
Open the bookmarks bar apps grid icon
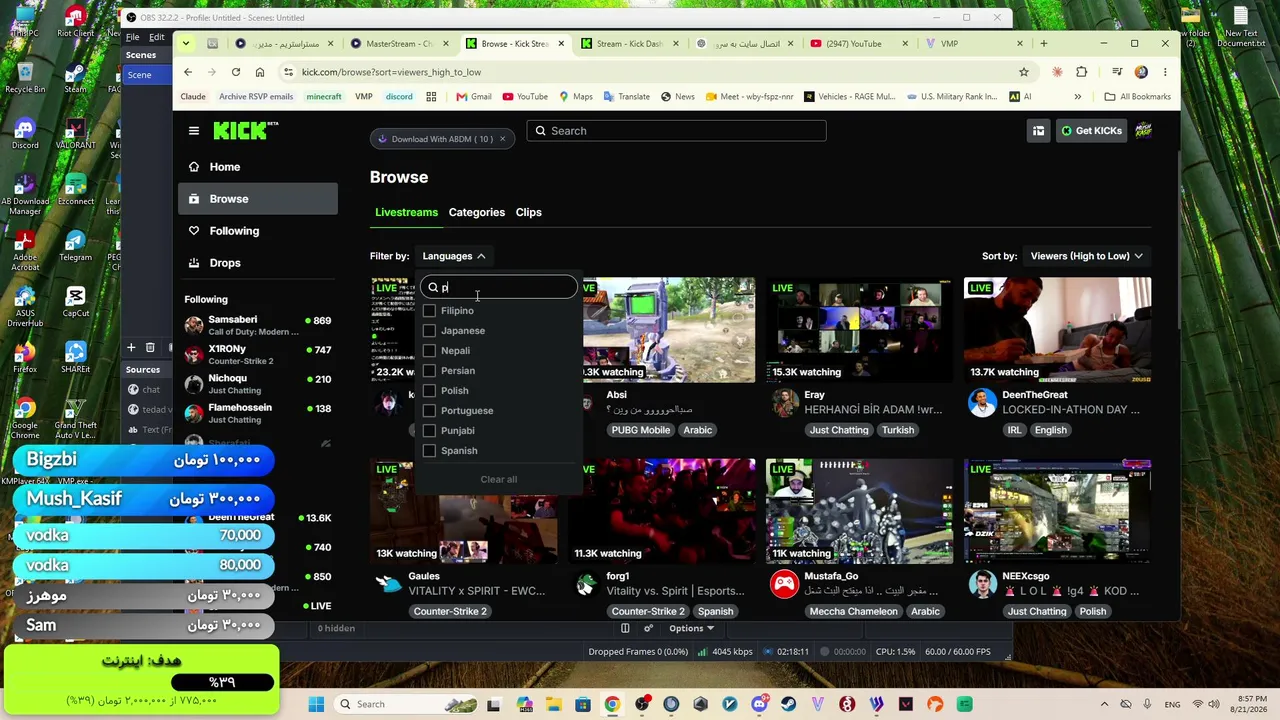(x=432, y=97)
